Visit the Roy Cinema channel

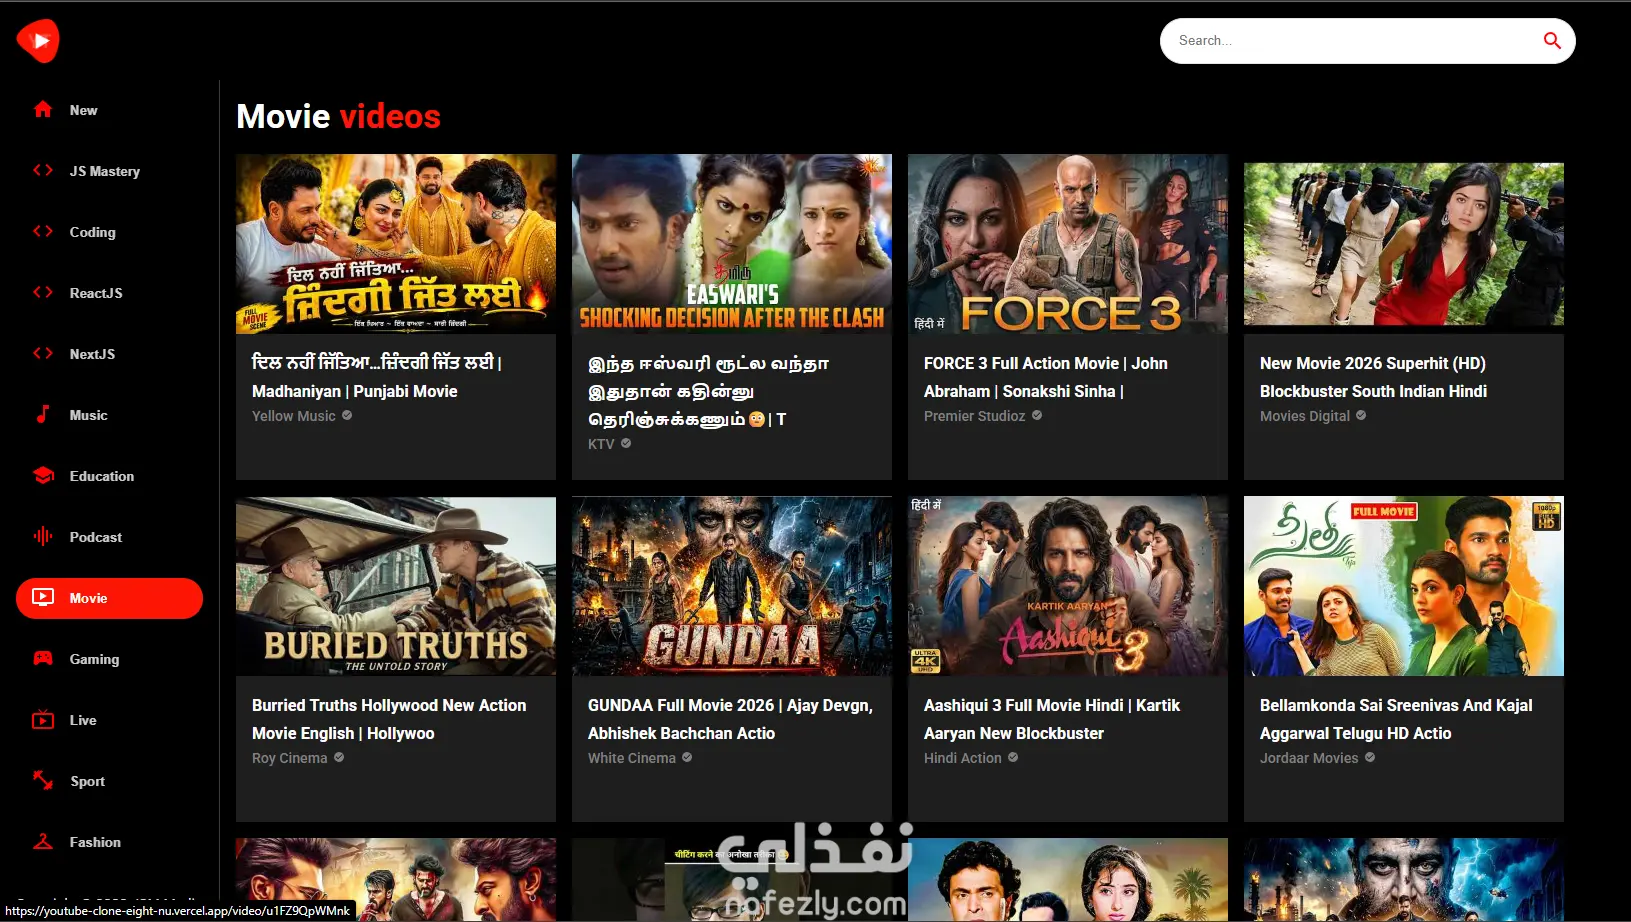[290, 758]
